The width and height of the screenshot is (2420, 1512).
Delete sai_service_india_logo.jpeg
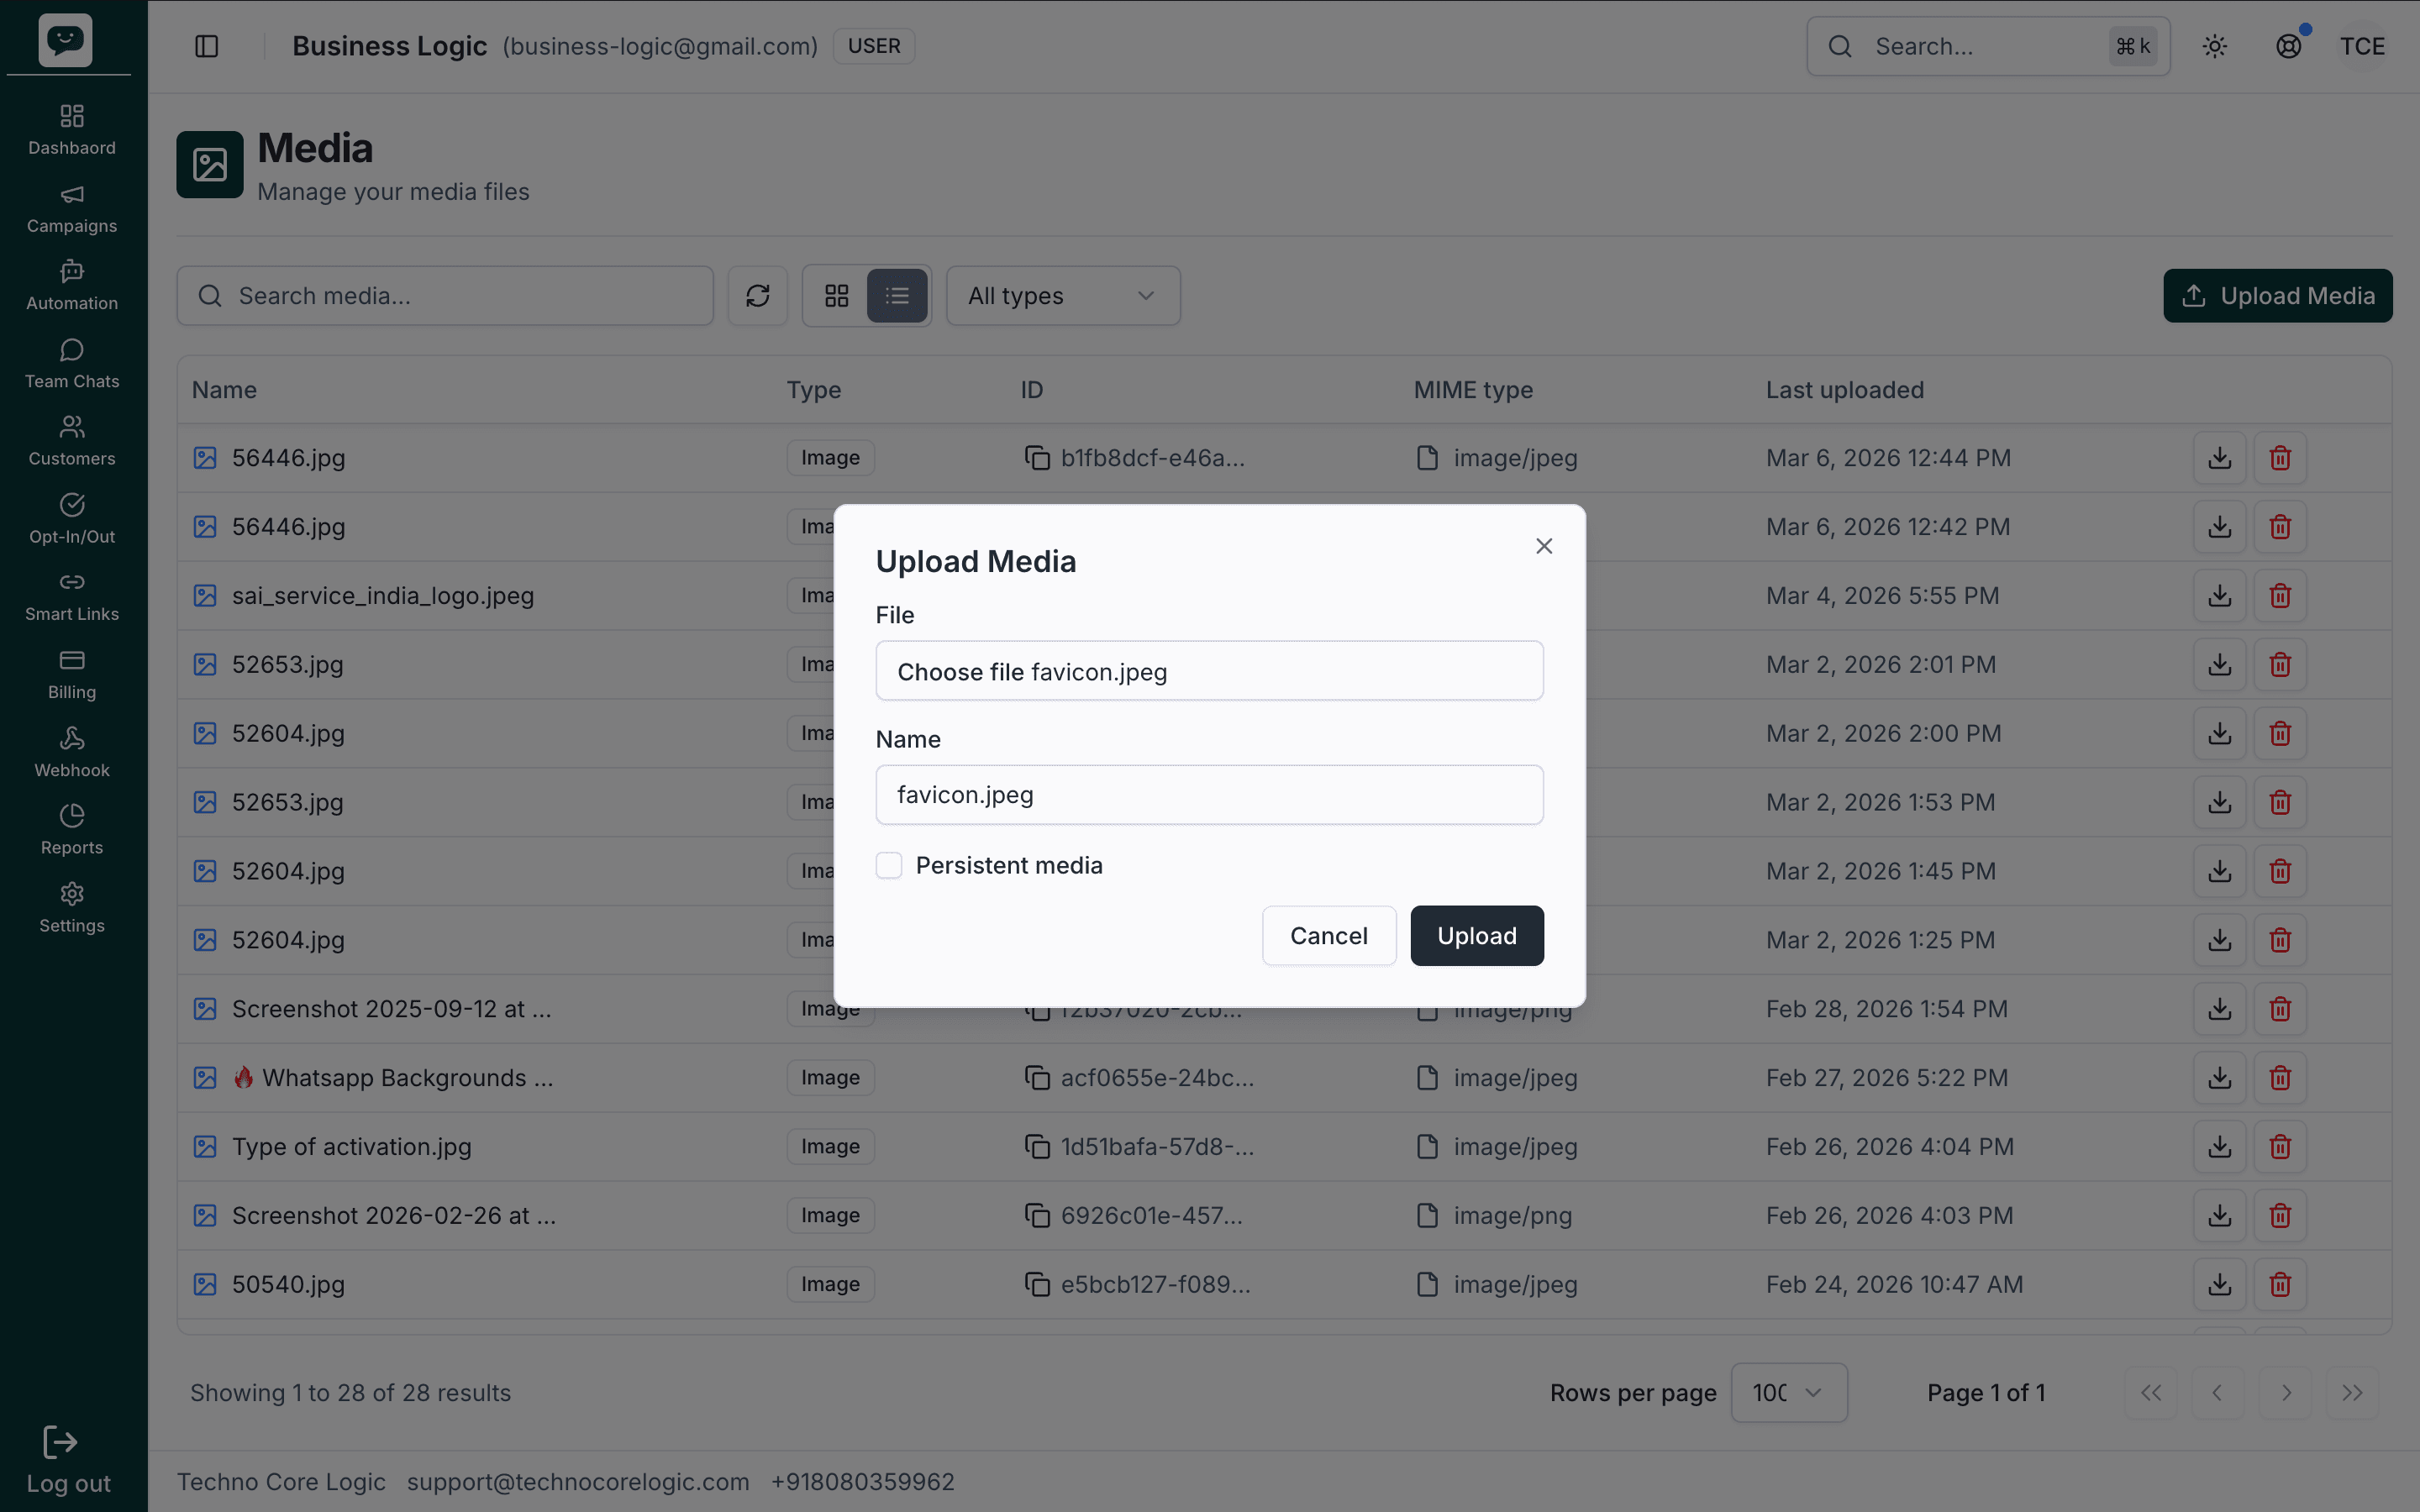(x=2280, y=596)
